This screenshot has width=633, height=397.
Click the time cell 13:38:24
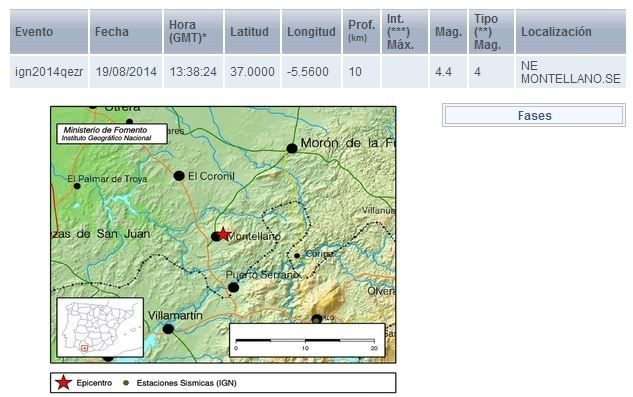[x=193, y=72]
